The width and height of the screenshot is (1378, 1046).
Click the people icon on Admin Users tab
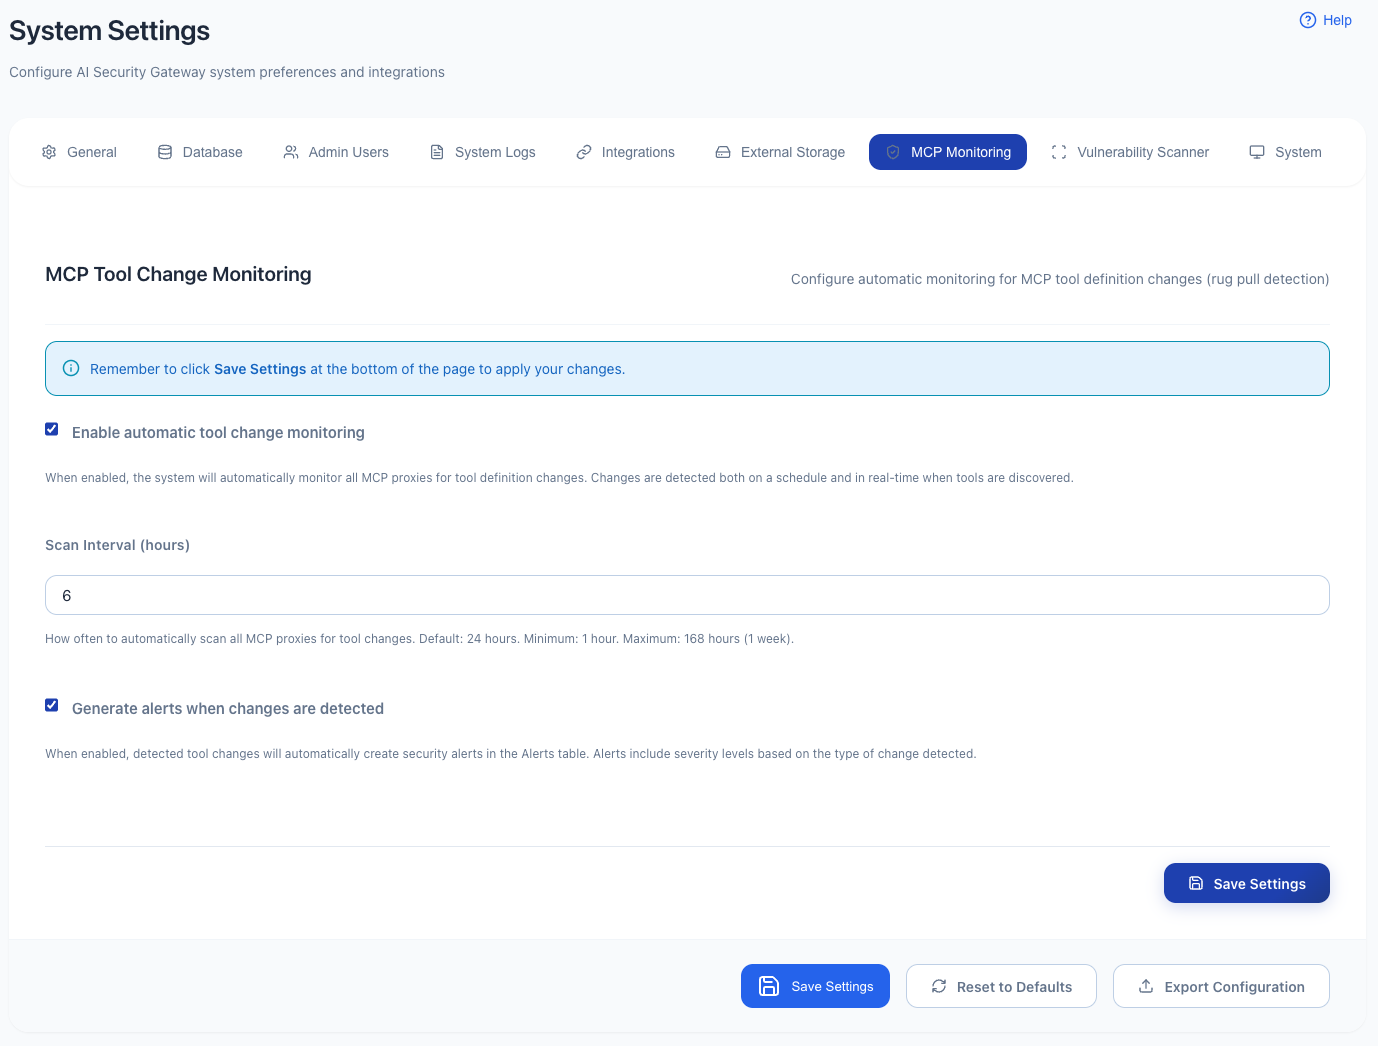[291, 151]
